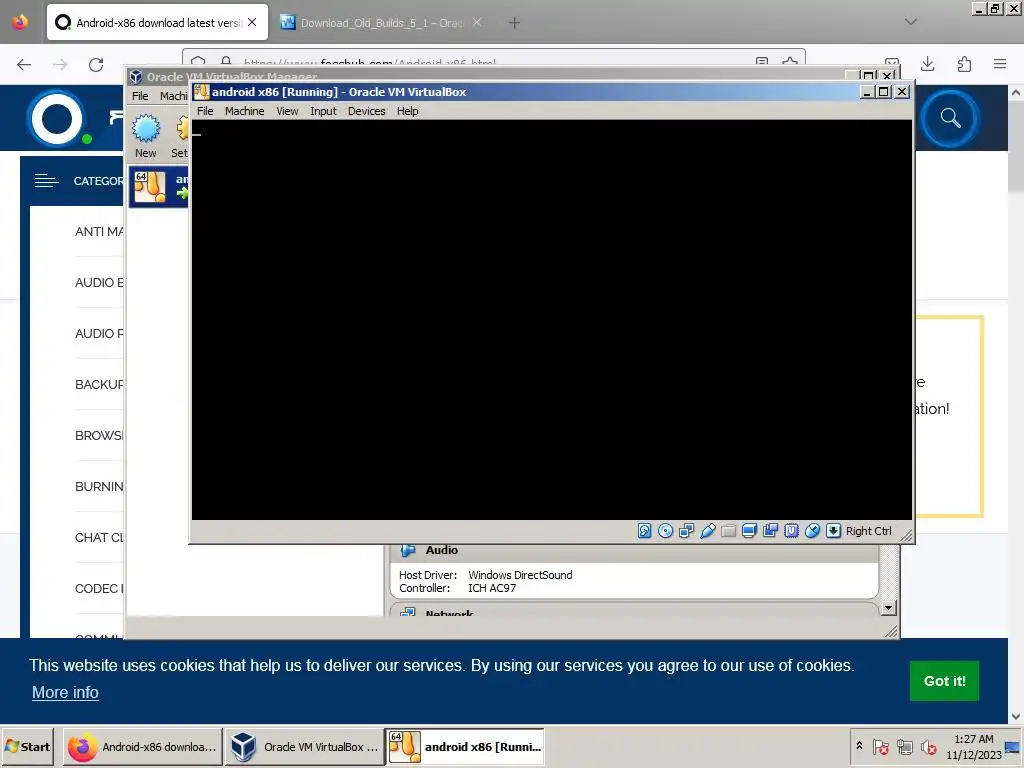Image resolution: width=1024 pixels, height=768 pixels.
Task: Click the shared folders icon in VM status bar
Action: pos(728,531)
